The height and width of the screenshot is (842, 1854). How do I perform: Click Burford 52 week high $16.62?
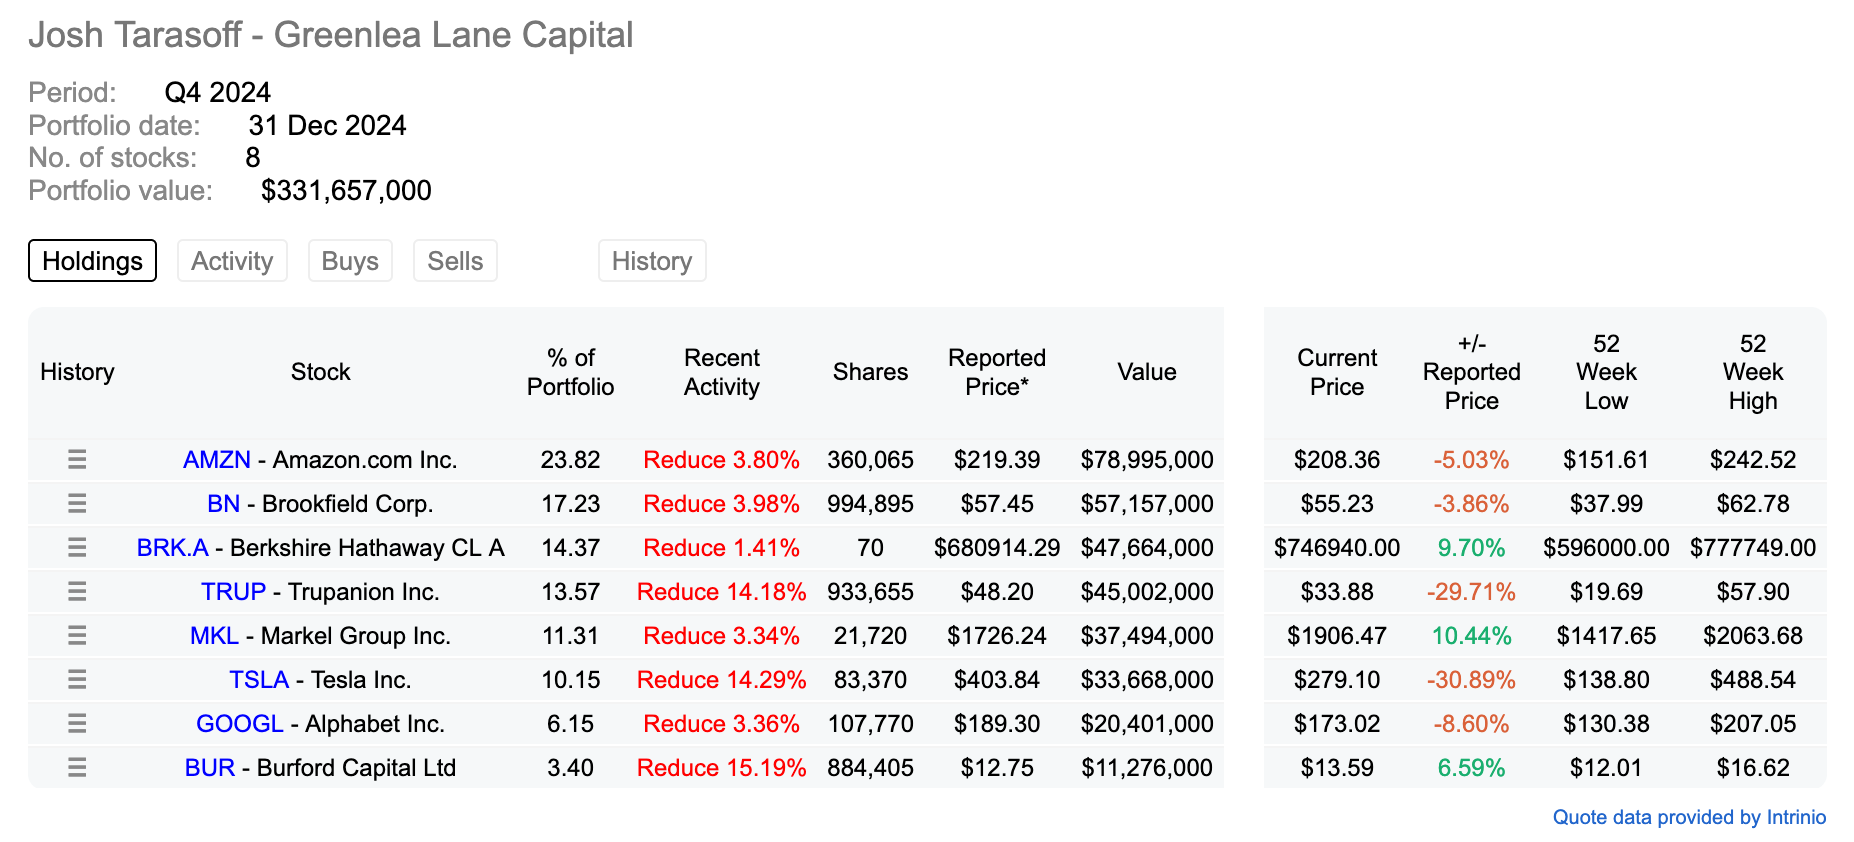1753,768
